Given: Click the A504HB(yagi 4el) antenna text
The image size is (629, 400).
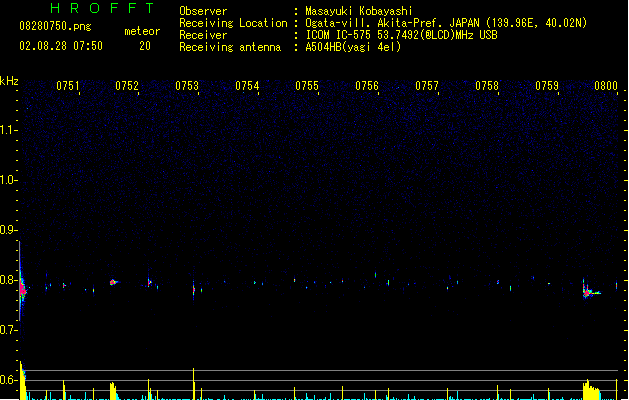Looking at the screenshot, I should (353, 47).
